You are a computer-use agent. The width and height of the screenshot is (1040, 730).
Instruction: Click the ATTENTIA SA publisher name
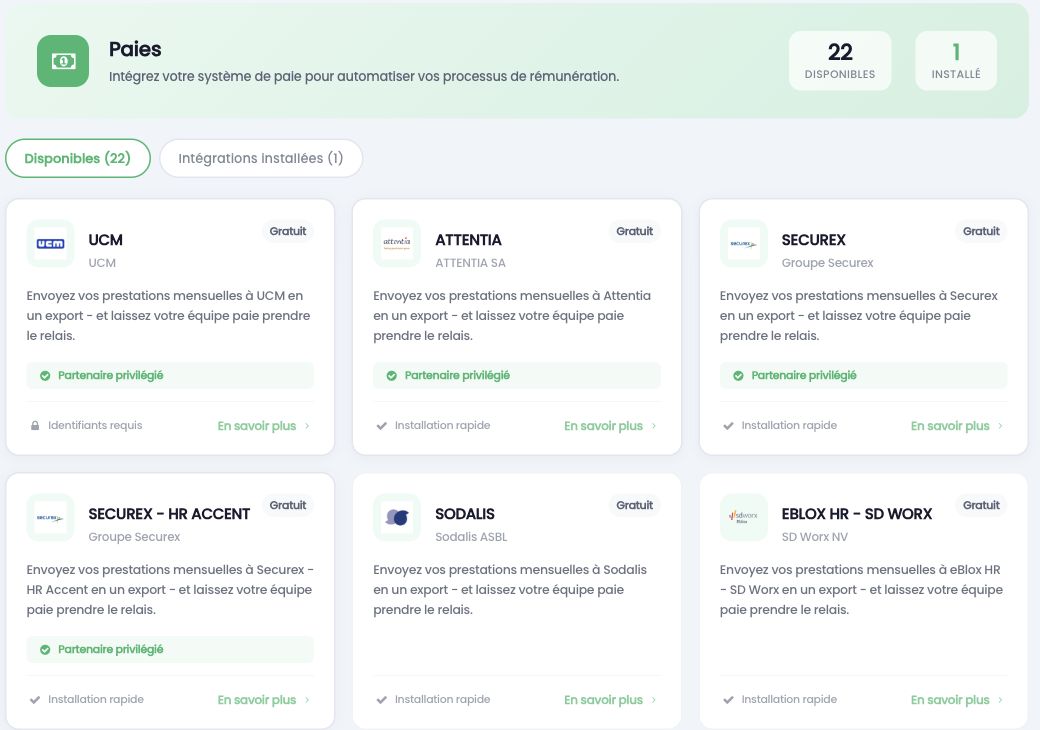point(470,263)
